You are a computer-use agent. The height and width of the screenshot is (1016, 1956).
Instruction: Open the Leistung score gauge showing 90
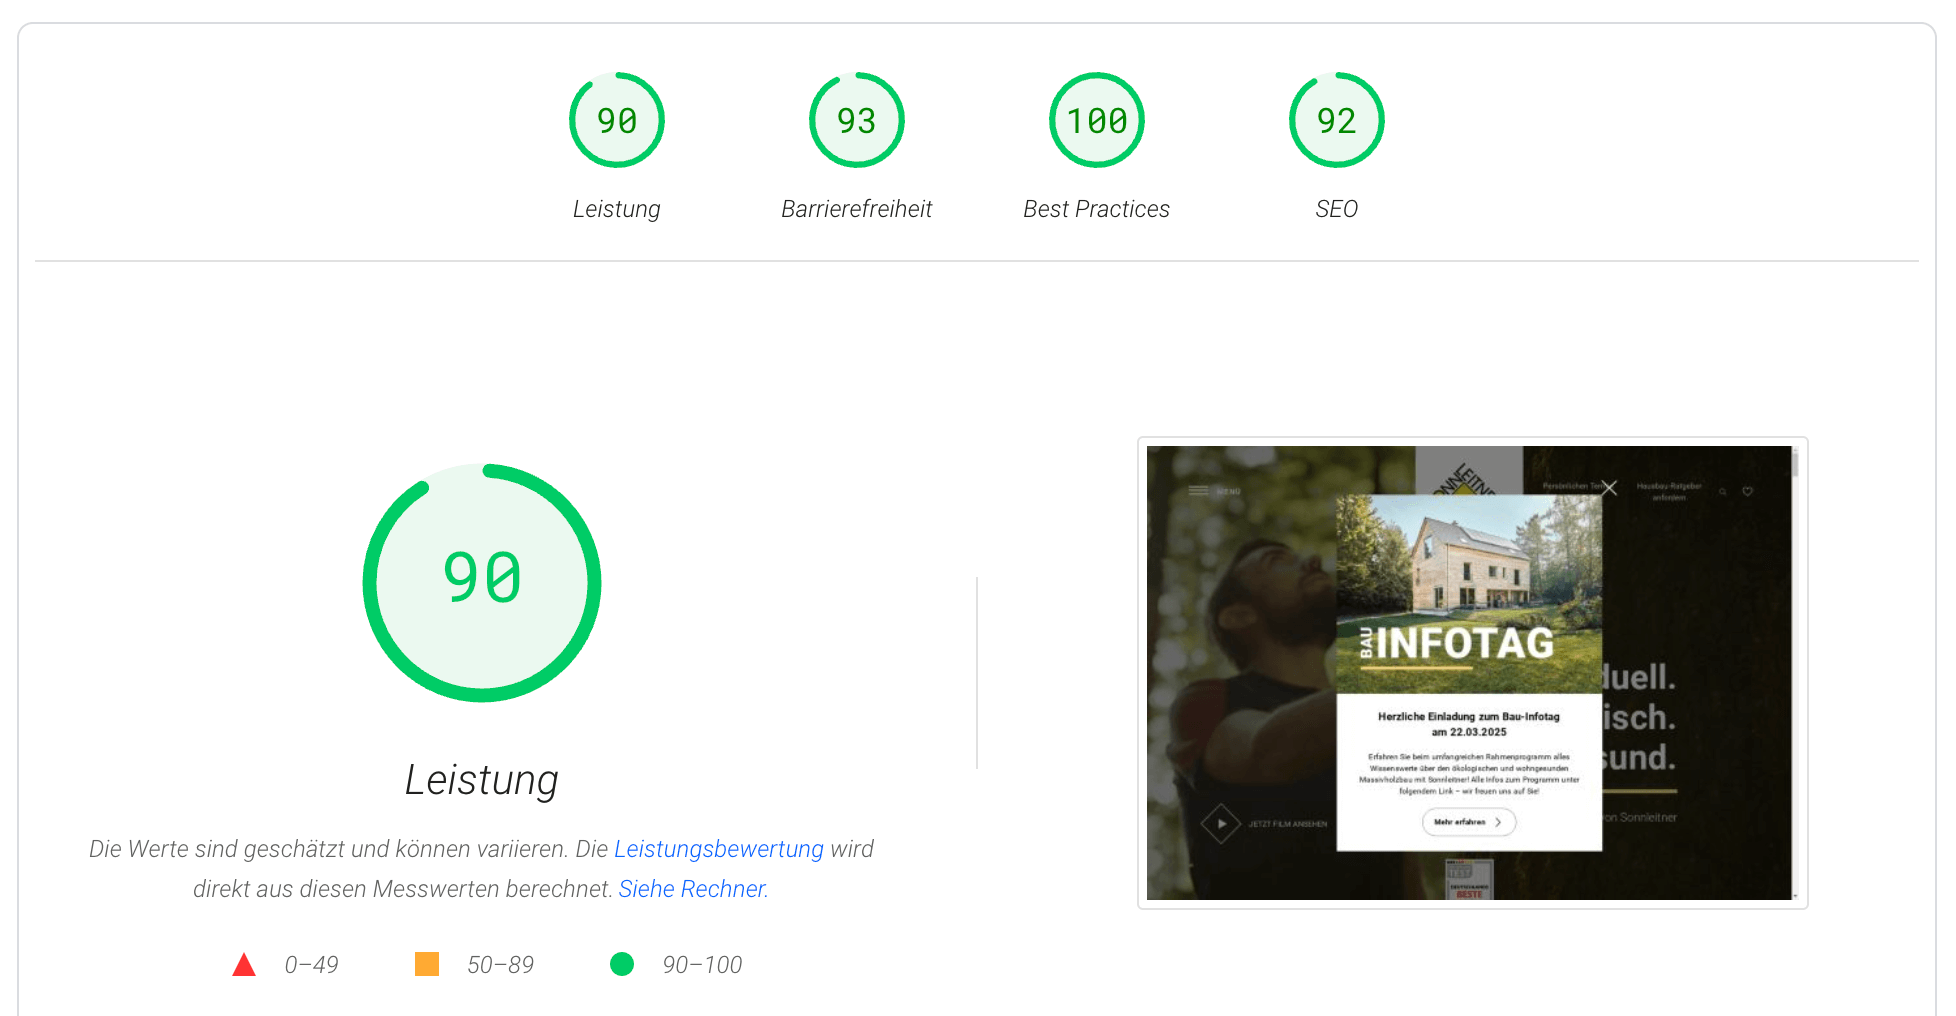coord(616,120)
